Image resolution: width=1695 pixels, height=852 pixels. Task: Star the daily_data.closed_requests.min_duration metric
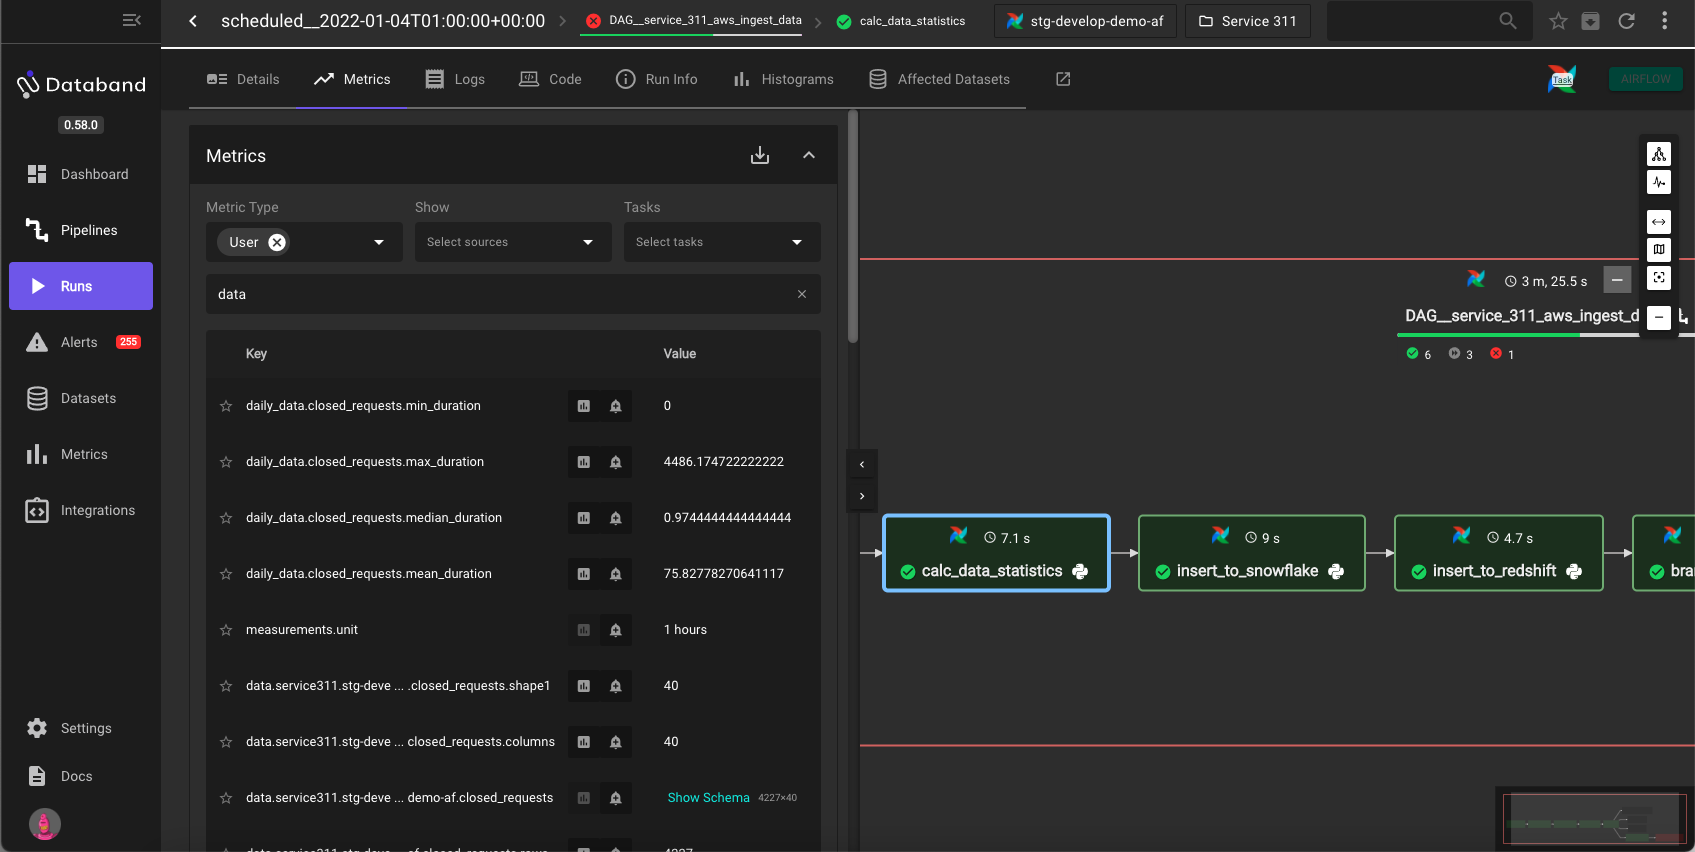[226, 406]
